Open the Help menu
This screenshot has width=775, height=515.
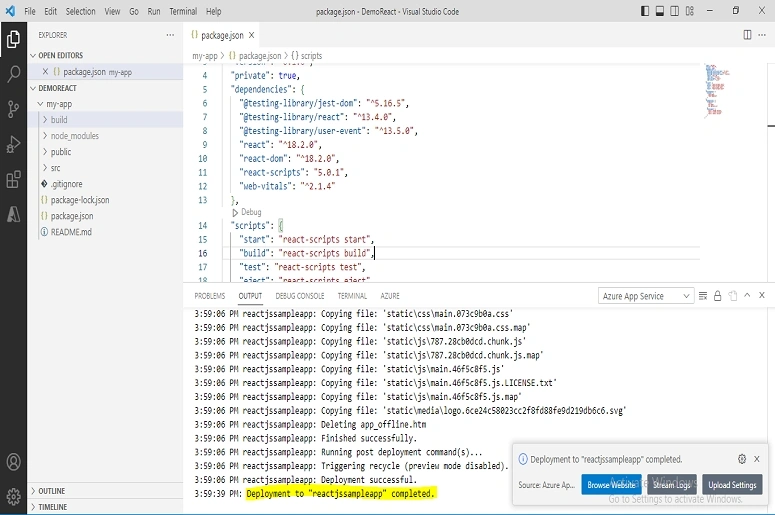tap(214, 11)
